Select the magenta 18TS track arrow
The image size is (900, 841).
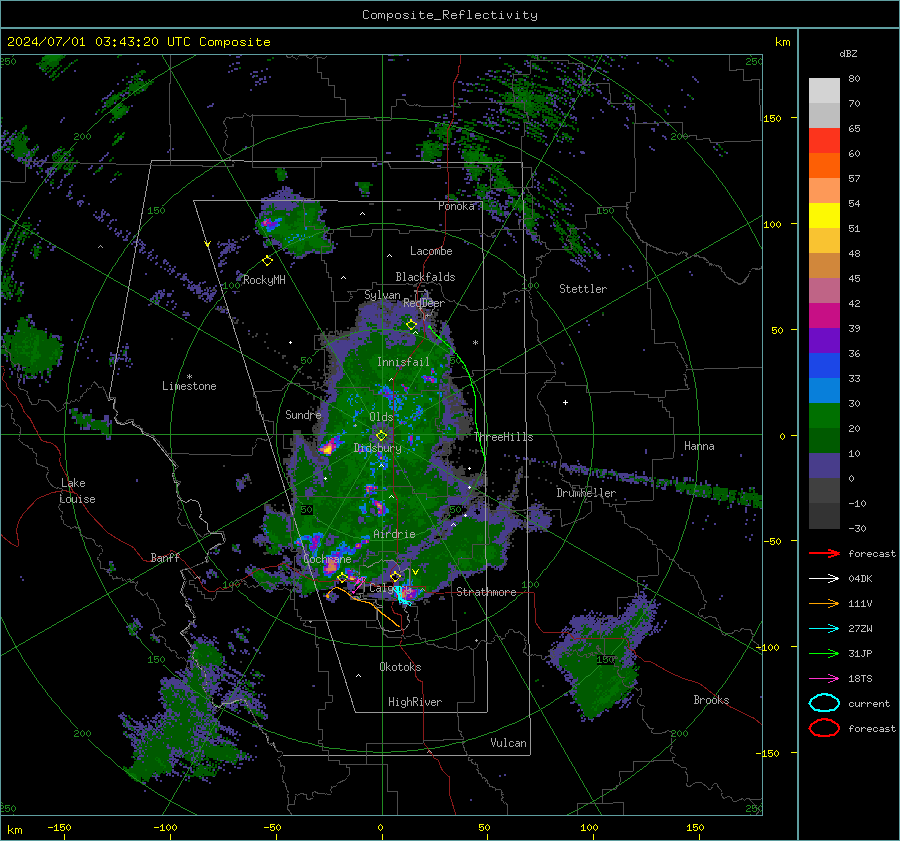point(824,679)
